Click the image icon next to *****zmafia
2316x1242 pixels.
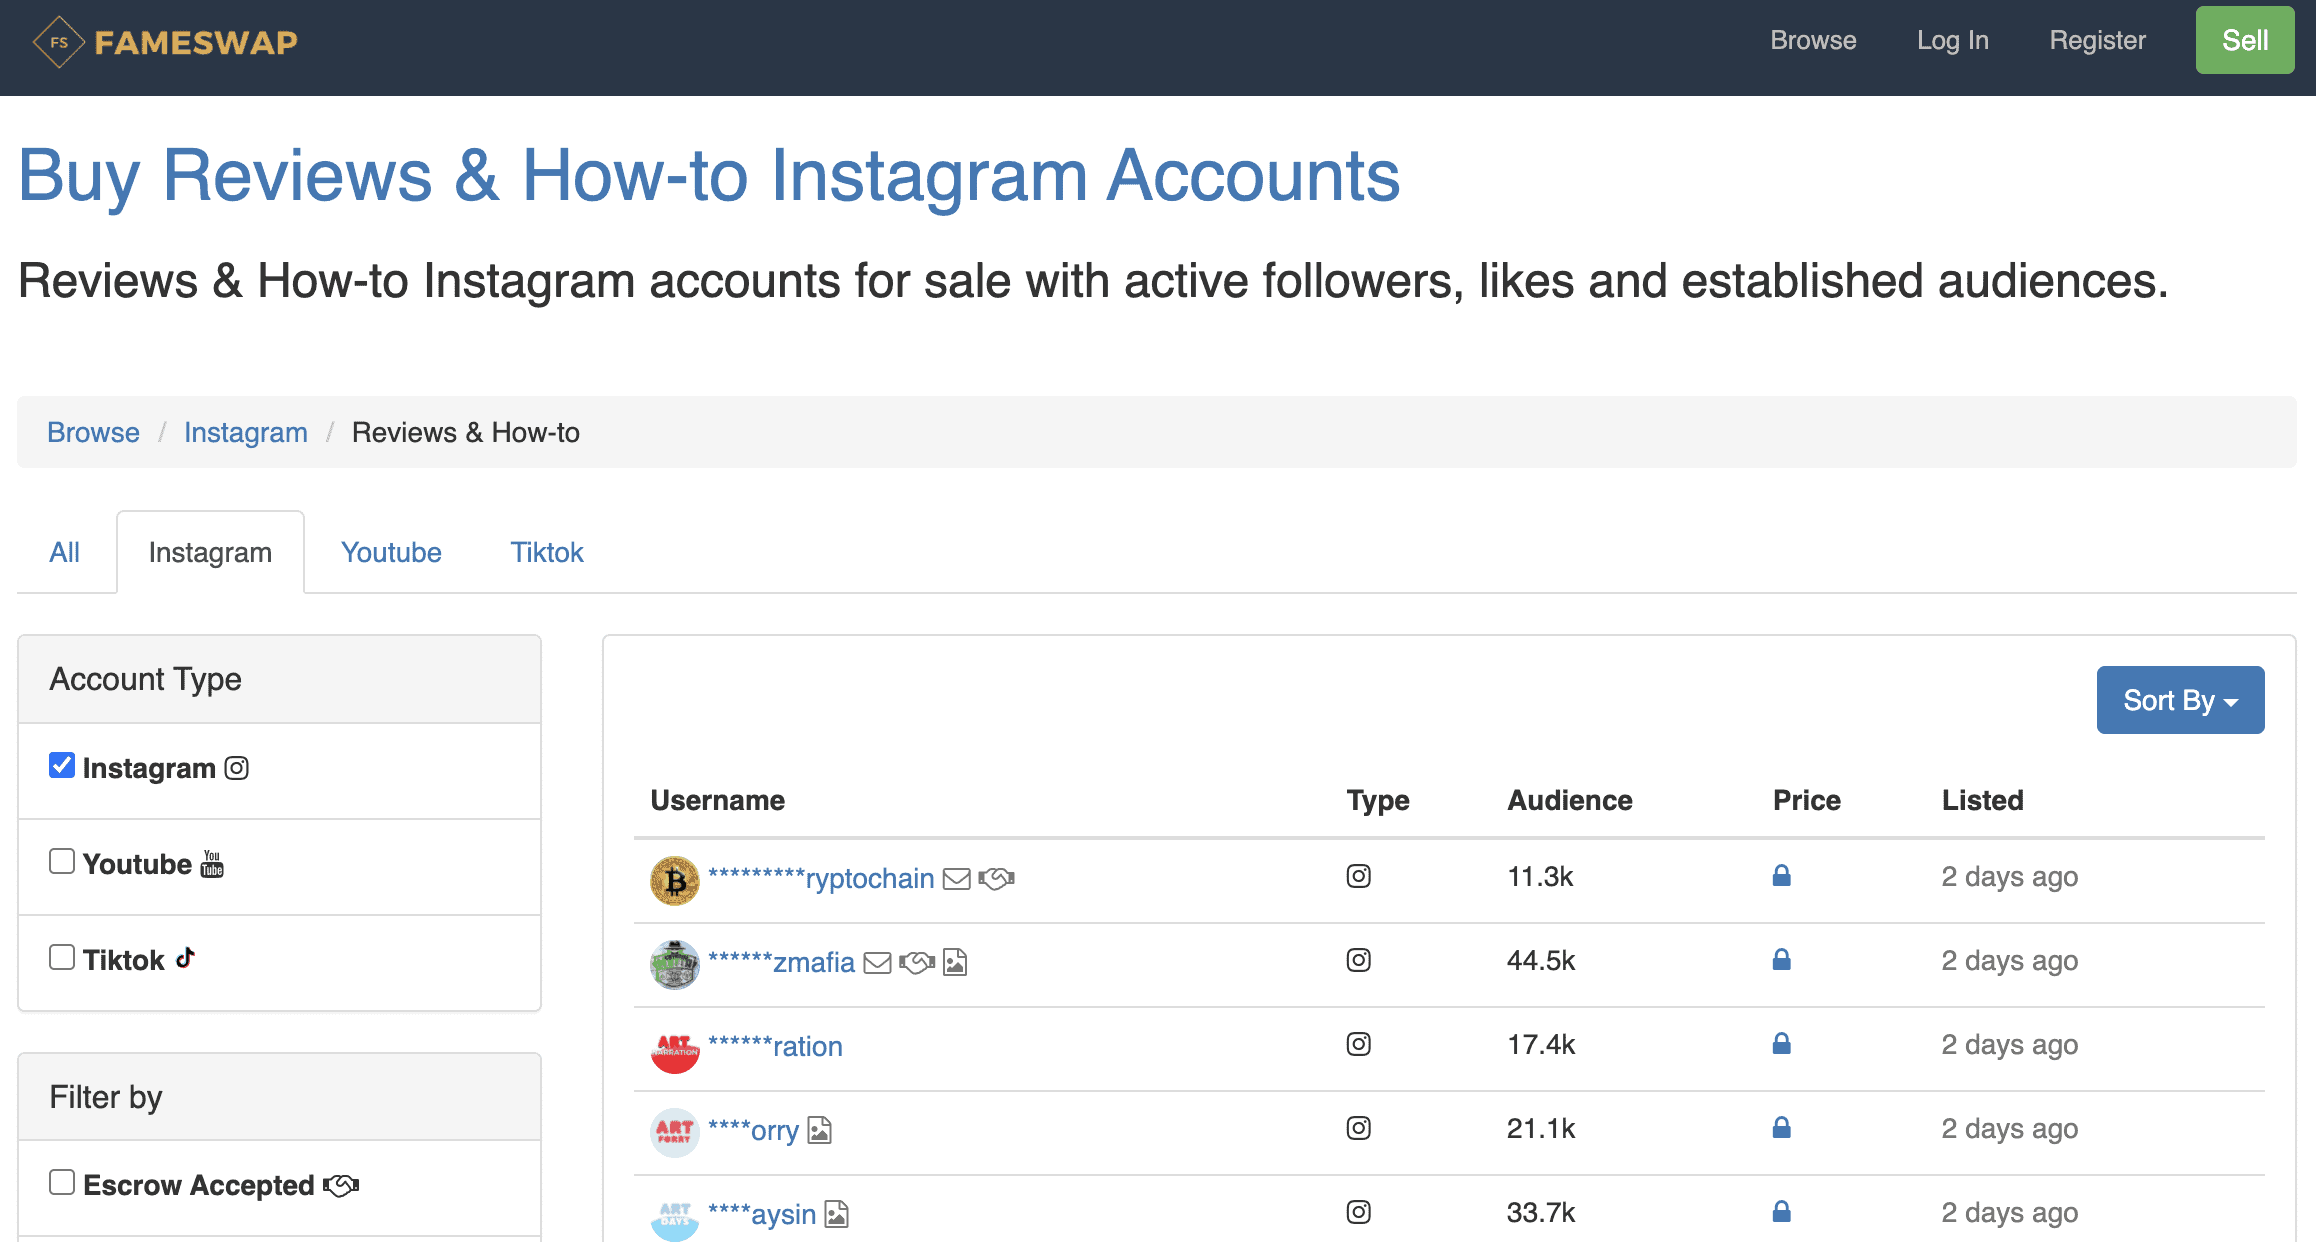(x=954, y=962)
